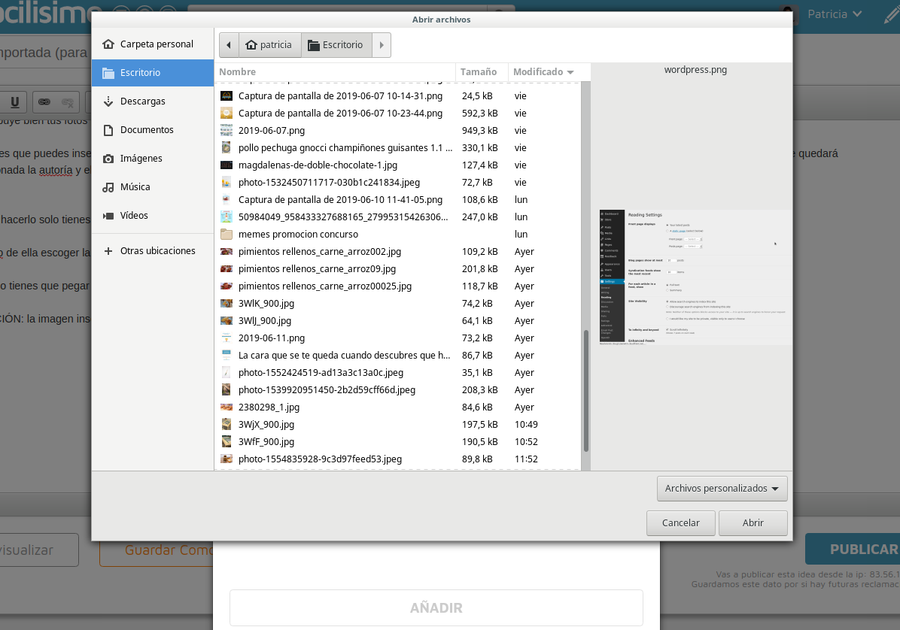
Task: Open Documentos in the sidebar
Action: (x=146, y=130)
